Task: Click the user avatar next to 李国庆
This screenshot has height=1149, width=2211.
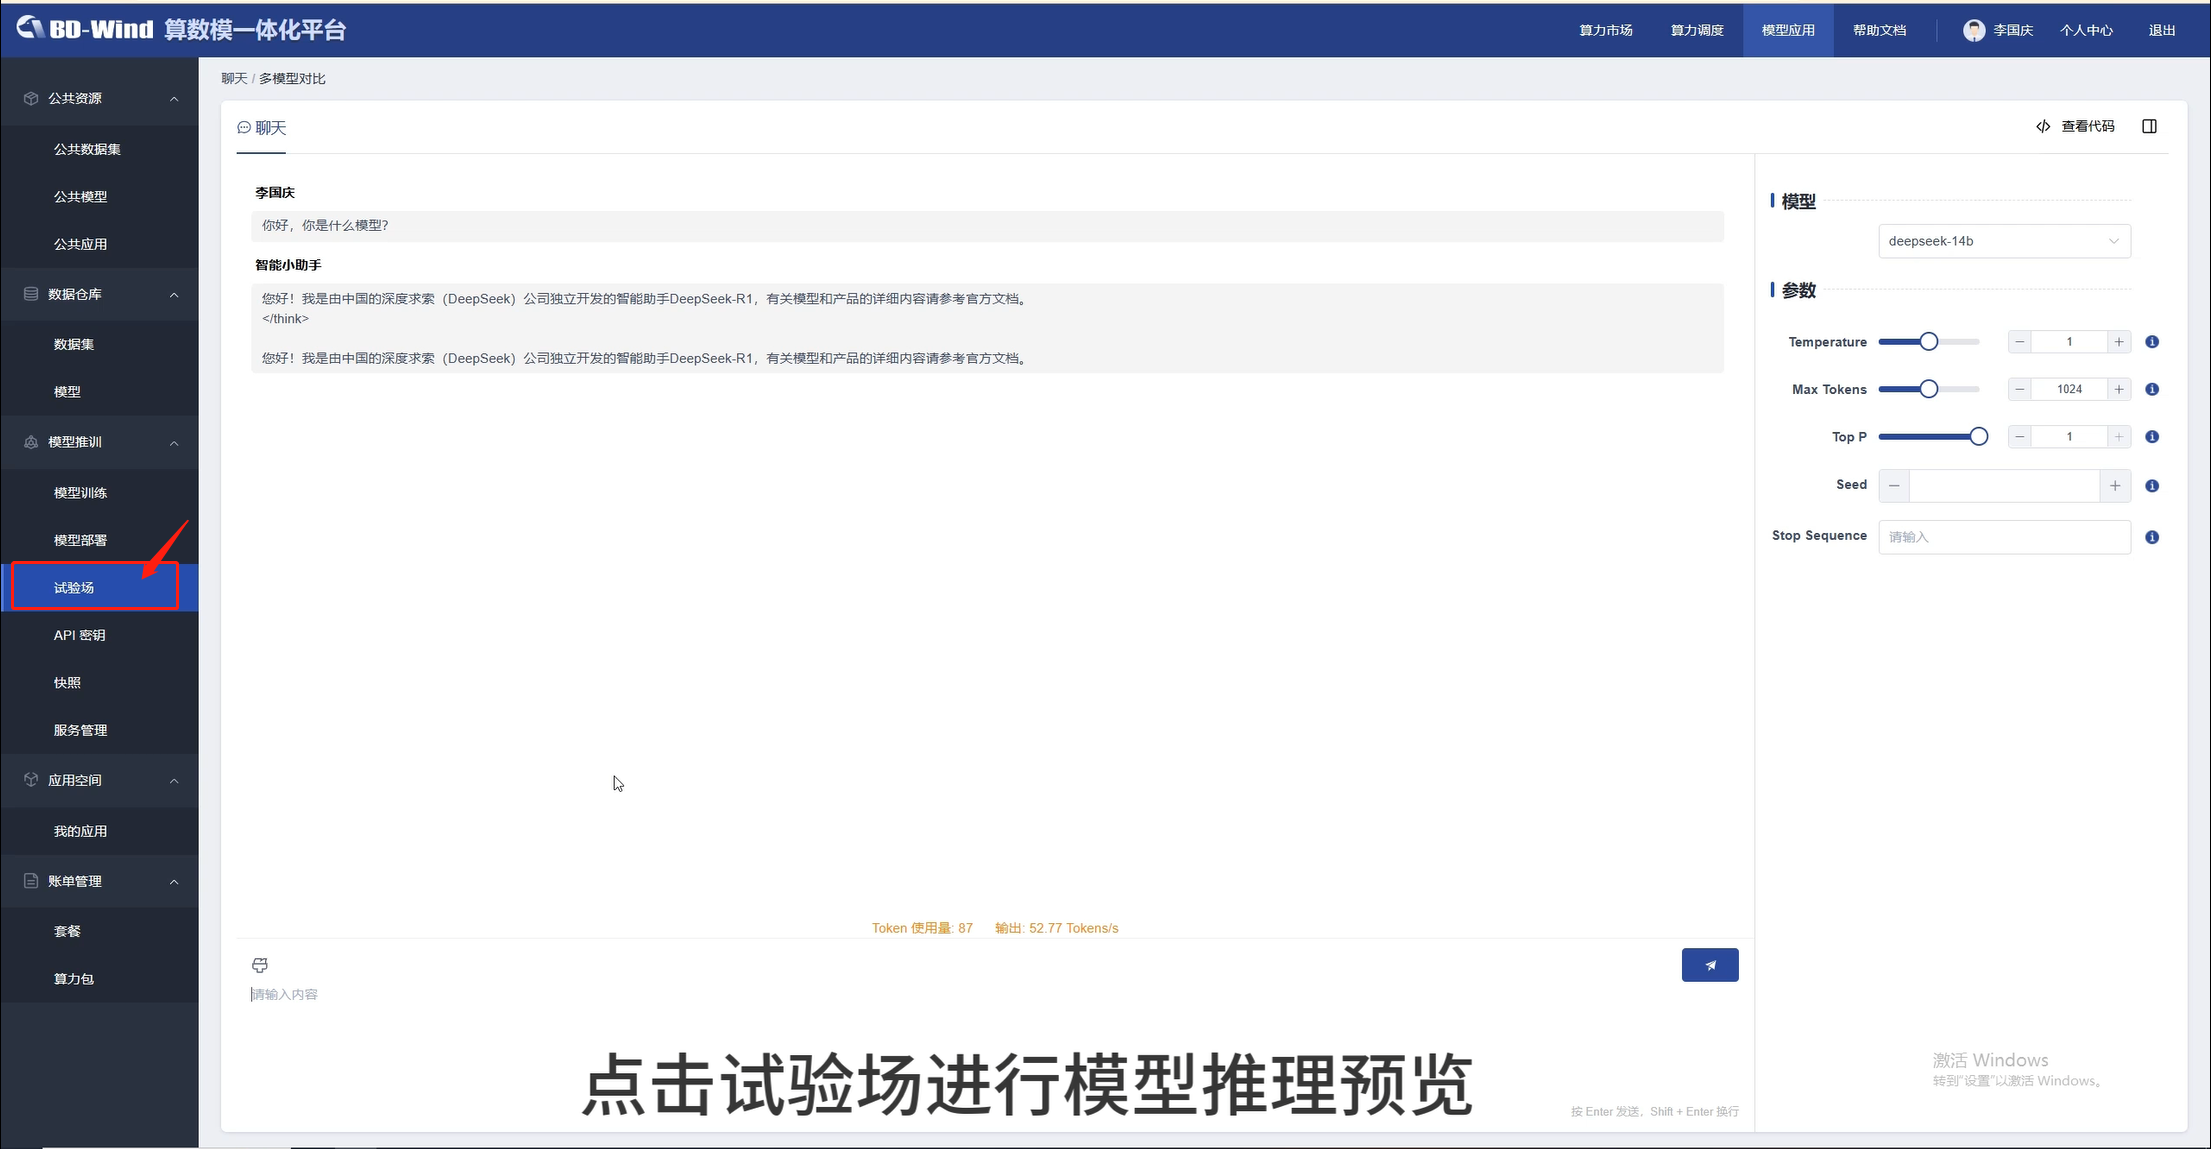Action: click(1973, 30)
